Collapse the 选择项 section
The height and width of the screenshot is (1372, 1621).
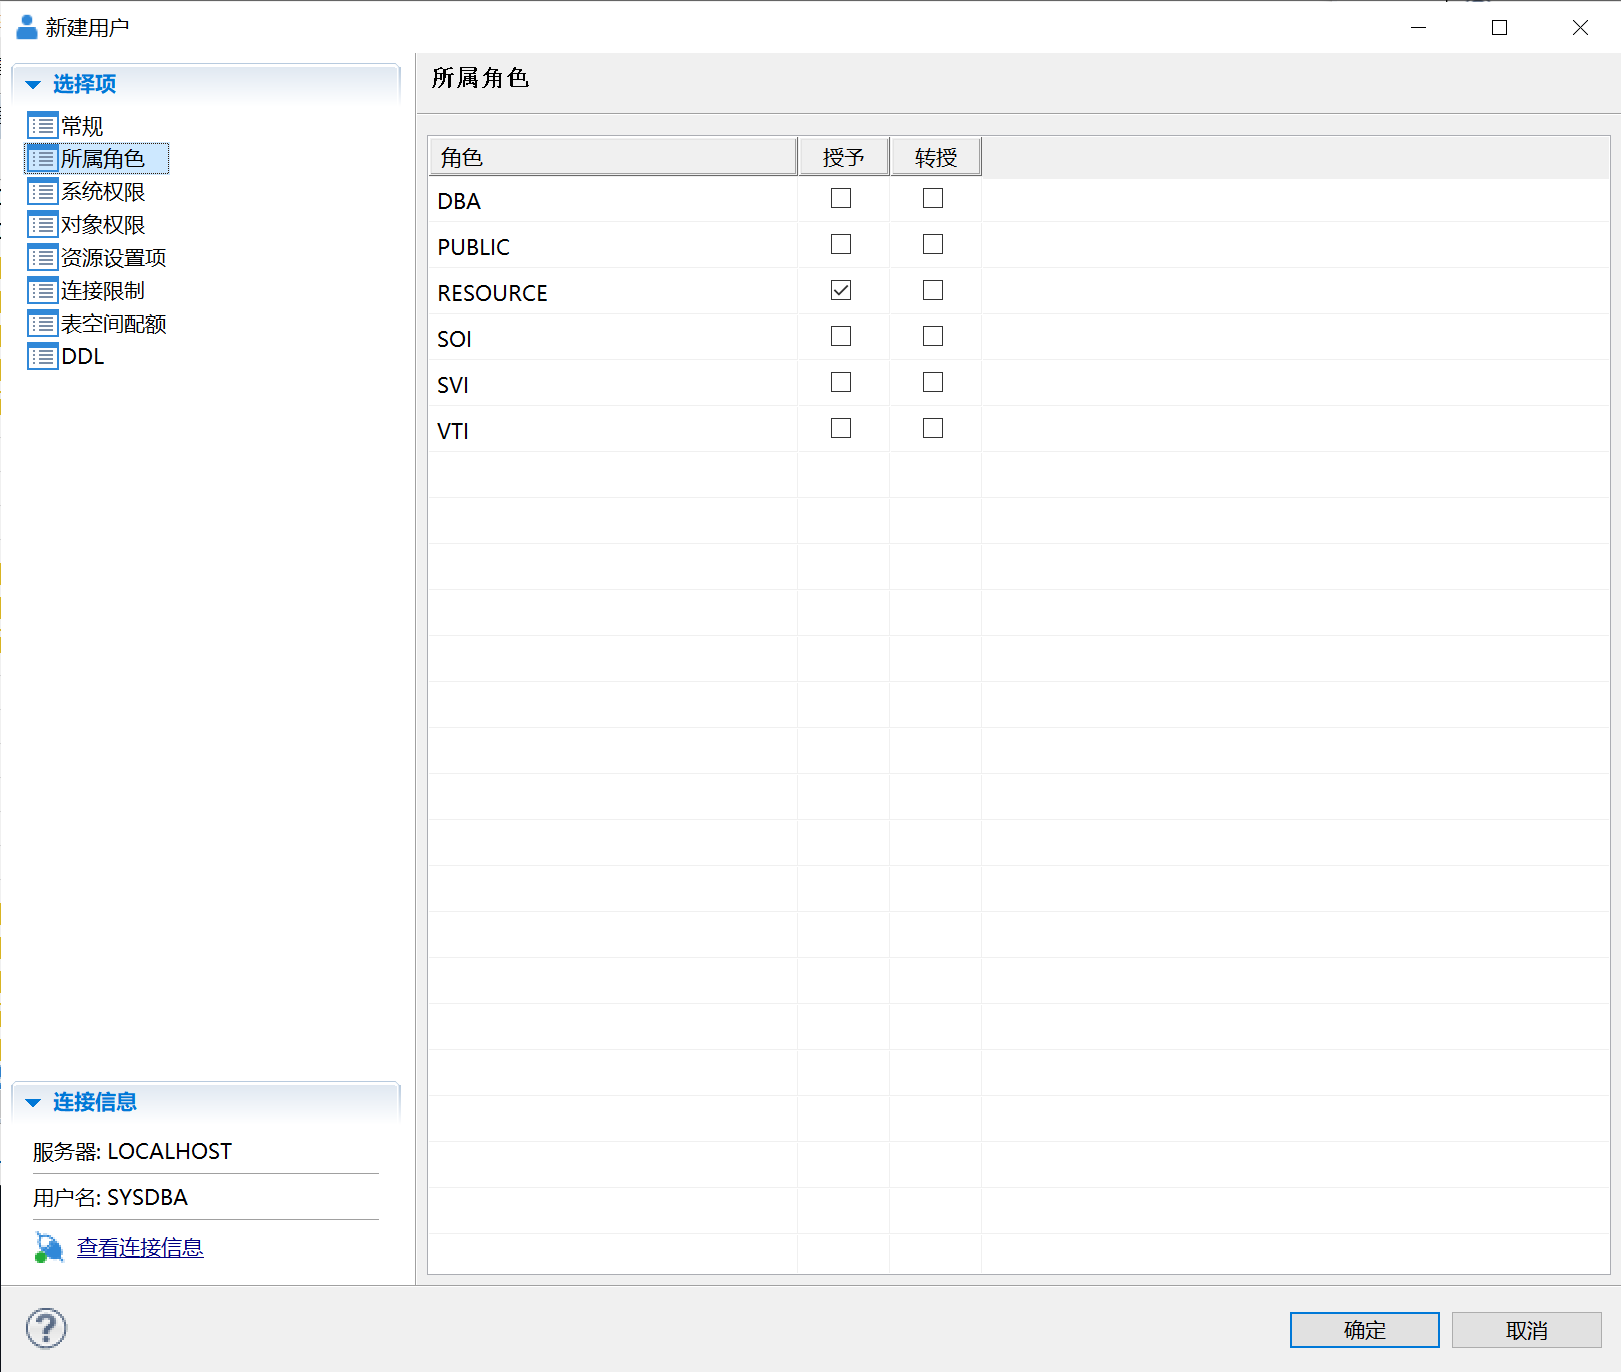[x=33, y=85]
